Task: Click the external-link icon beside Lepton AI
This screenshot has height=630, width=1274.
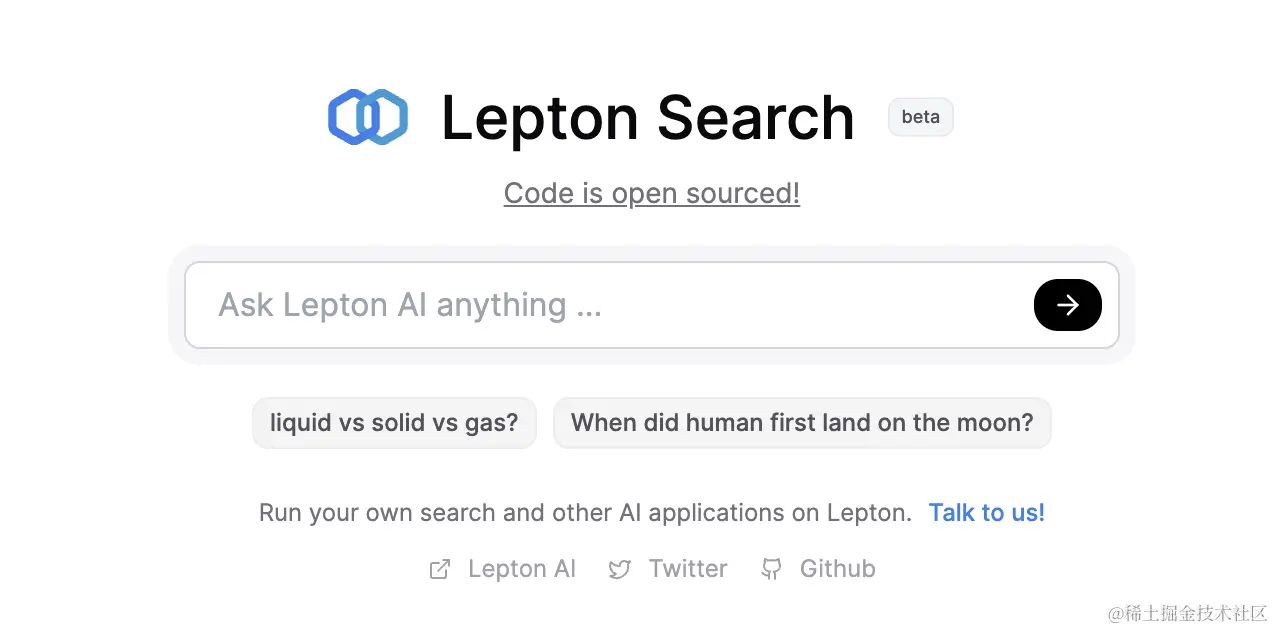Action: 439,569
